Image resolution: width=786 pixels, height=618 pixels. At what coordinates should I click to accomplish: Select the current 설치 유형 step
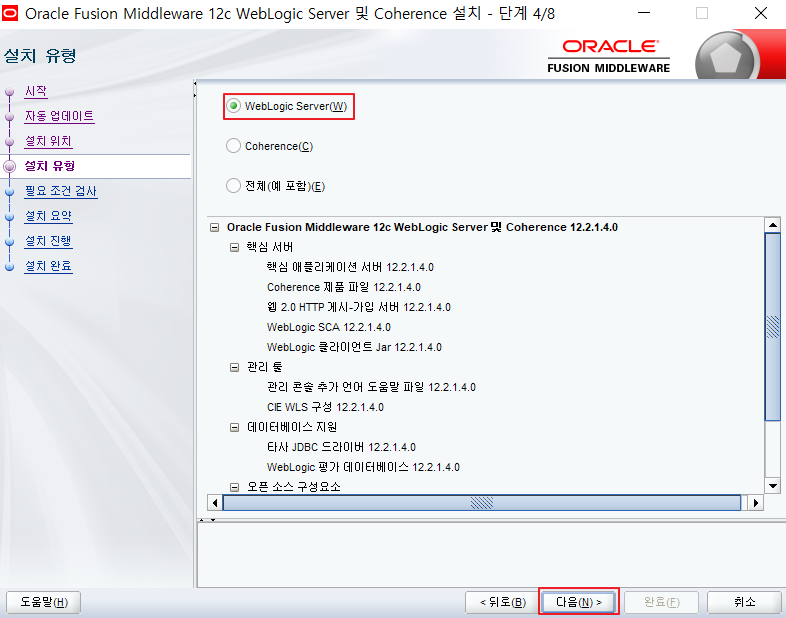tap(50, 166)
